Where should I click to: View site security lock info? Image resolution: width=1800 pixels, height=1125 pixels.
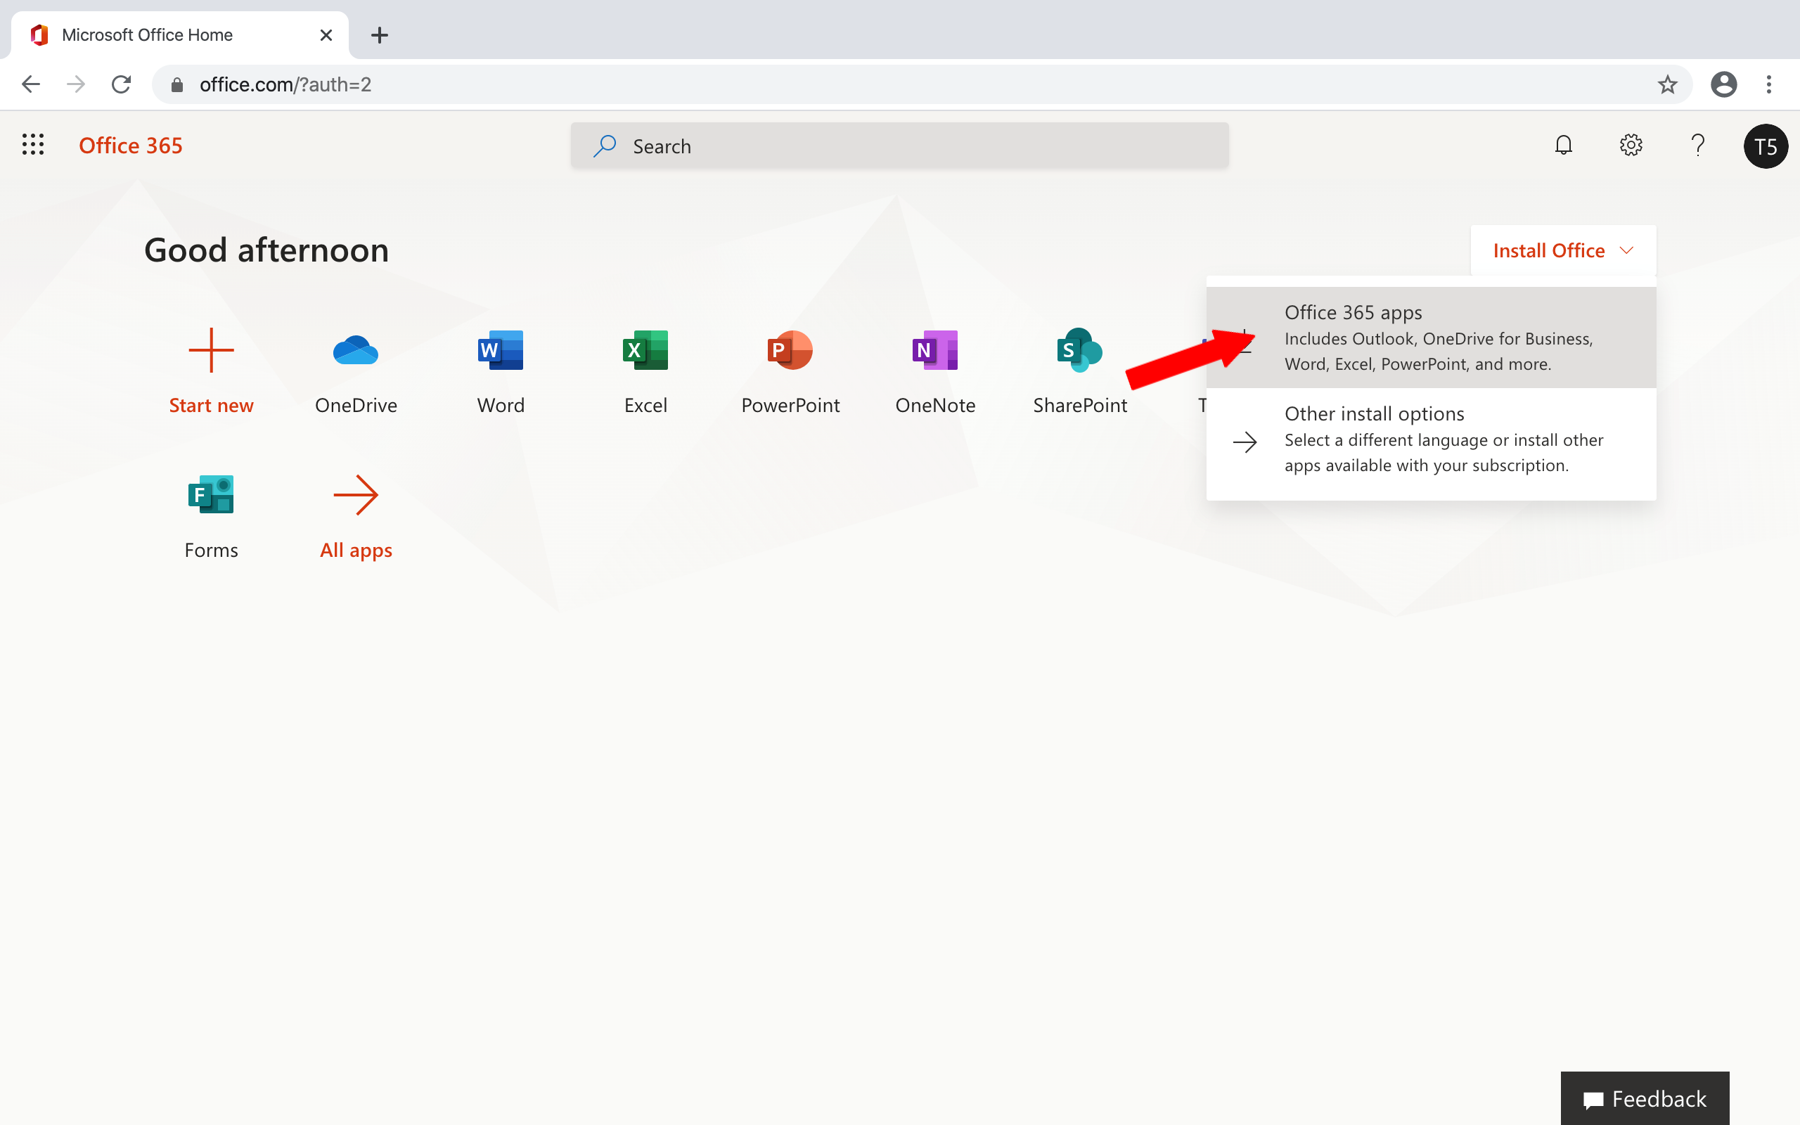(x=177, y=85)
